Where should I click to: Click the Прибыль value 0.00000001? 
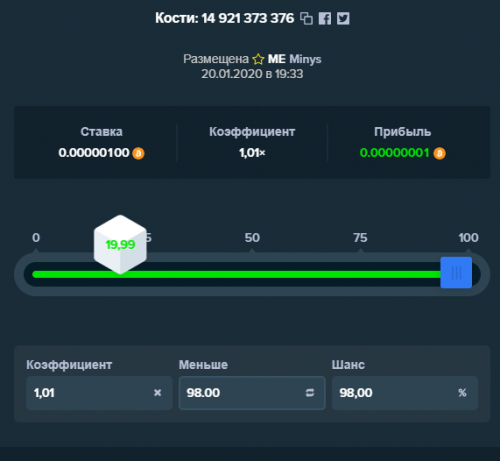coord(395,153)
